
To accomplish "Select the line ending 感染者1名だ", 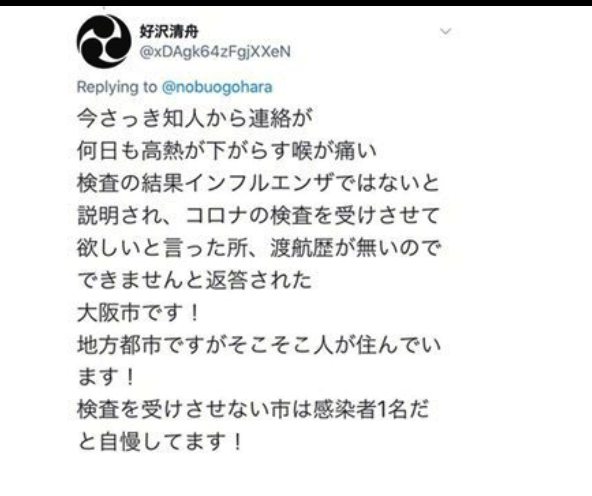I will 253,410.
